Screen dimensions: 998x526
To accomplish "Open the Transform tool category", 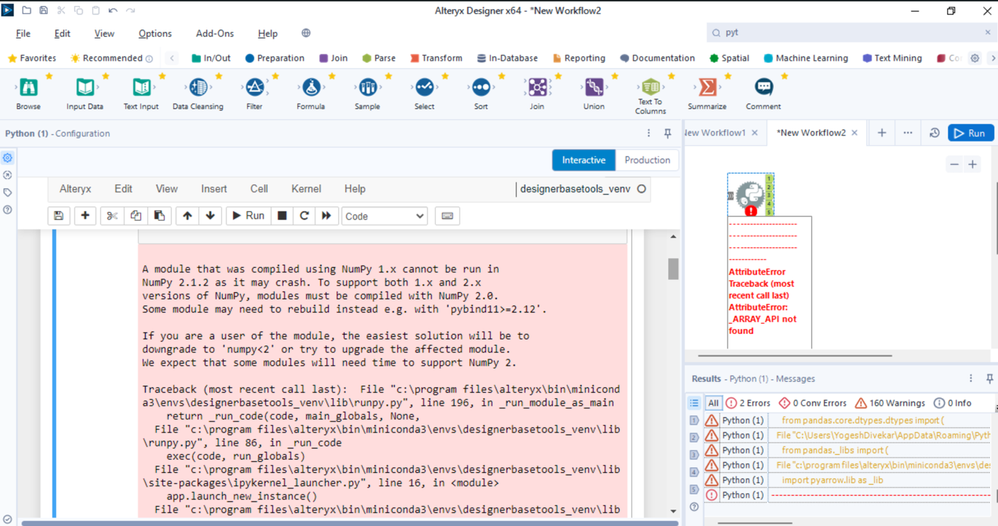I will tap(437, 58).
